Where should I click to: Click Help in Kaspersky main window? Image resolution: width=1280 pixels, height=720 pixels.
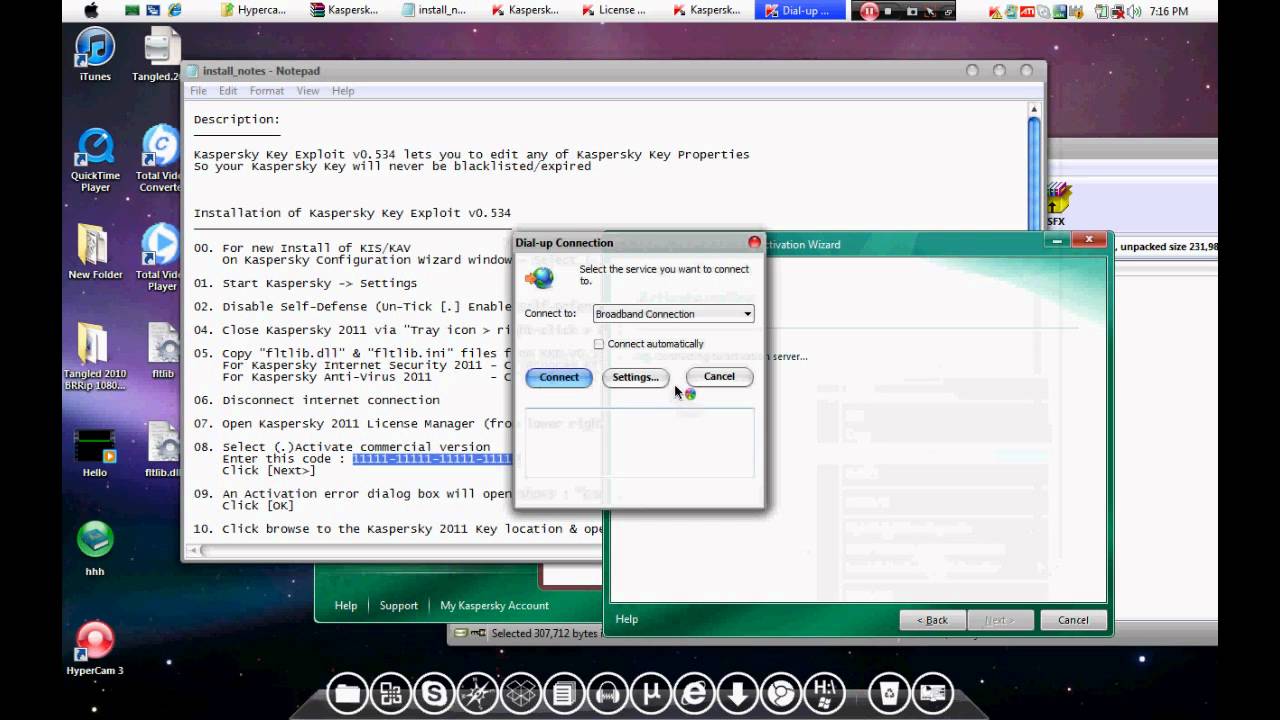tap(346, 605)
